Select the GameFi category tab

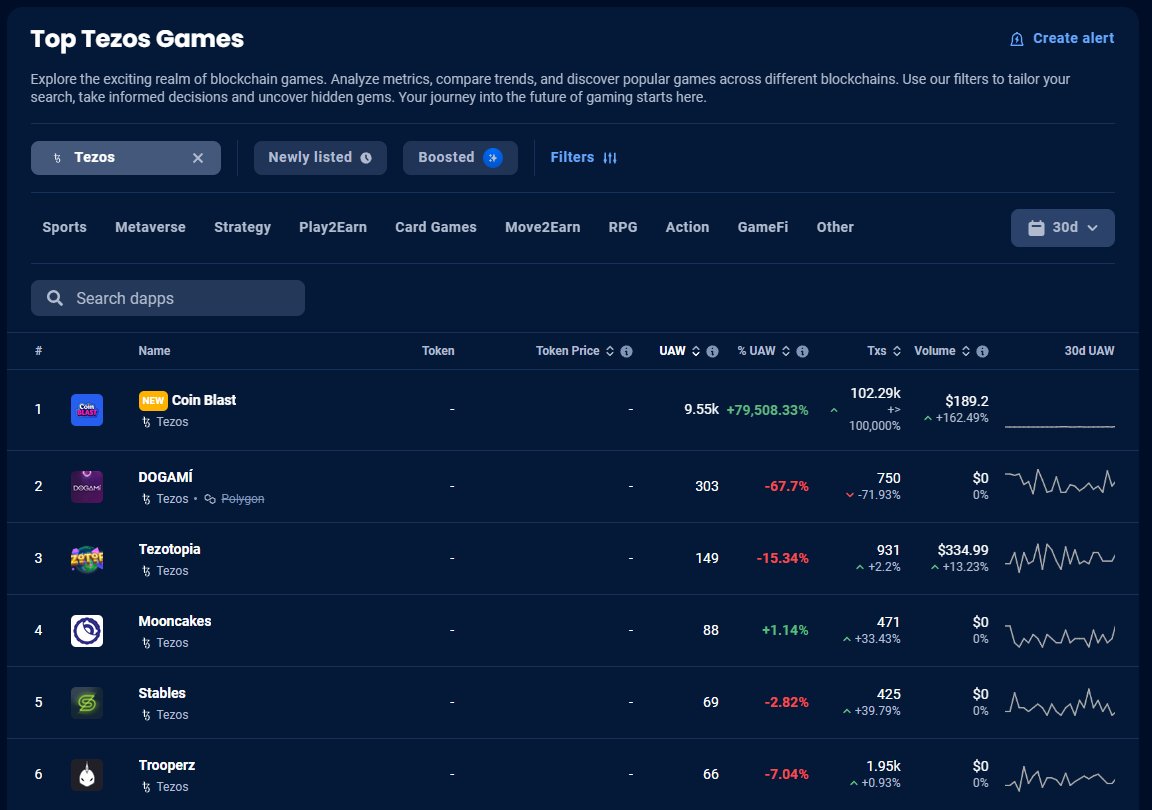pos(763,227)
